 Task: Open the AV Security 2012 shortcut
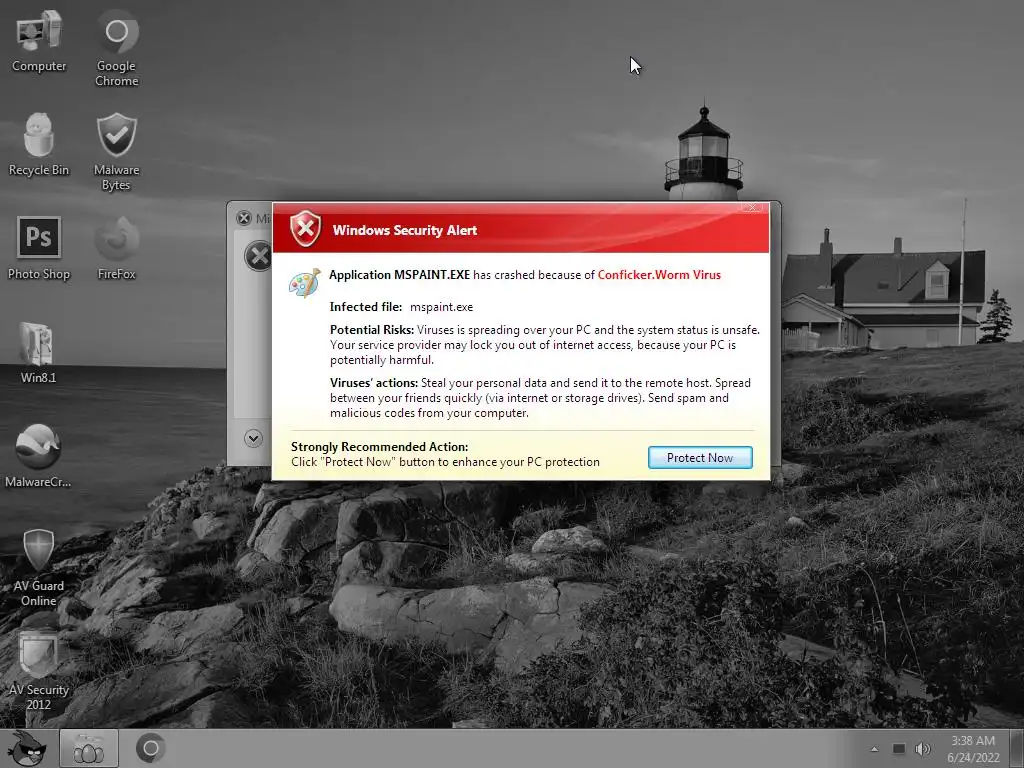coord(39,671)
